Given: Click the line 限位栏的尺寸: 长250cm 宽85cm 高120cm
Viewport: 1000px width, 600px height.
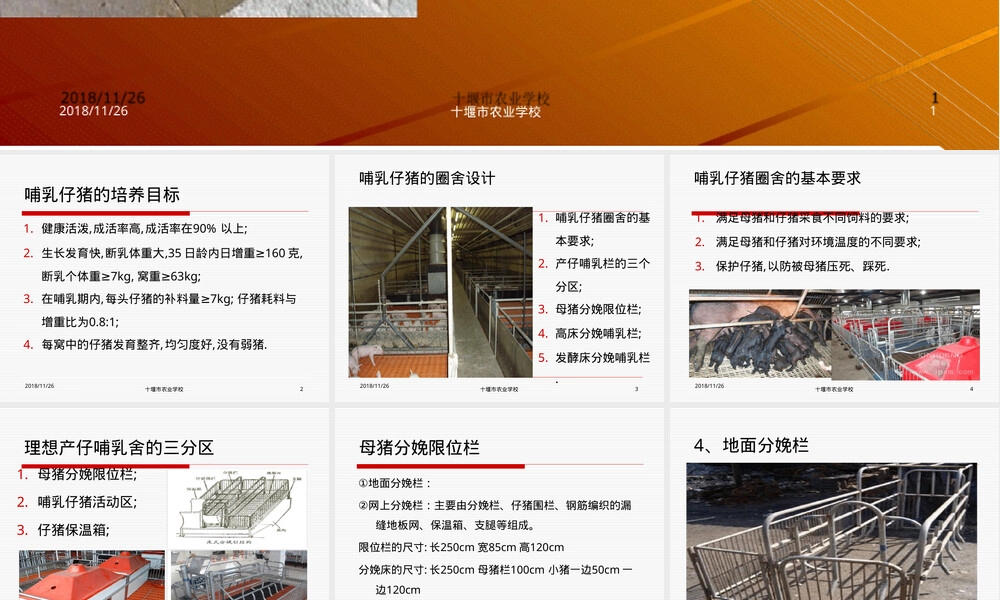Looking at the screenshot, I should 461,547.
